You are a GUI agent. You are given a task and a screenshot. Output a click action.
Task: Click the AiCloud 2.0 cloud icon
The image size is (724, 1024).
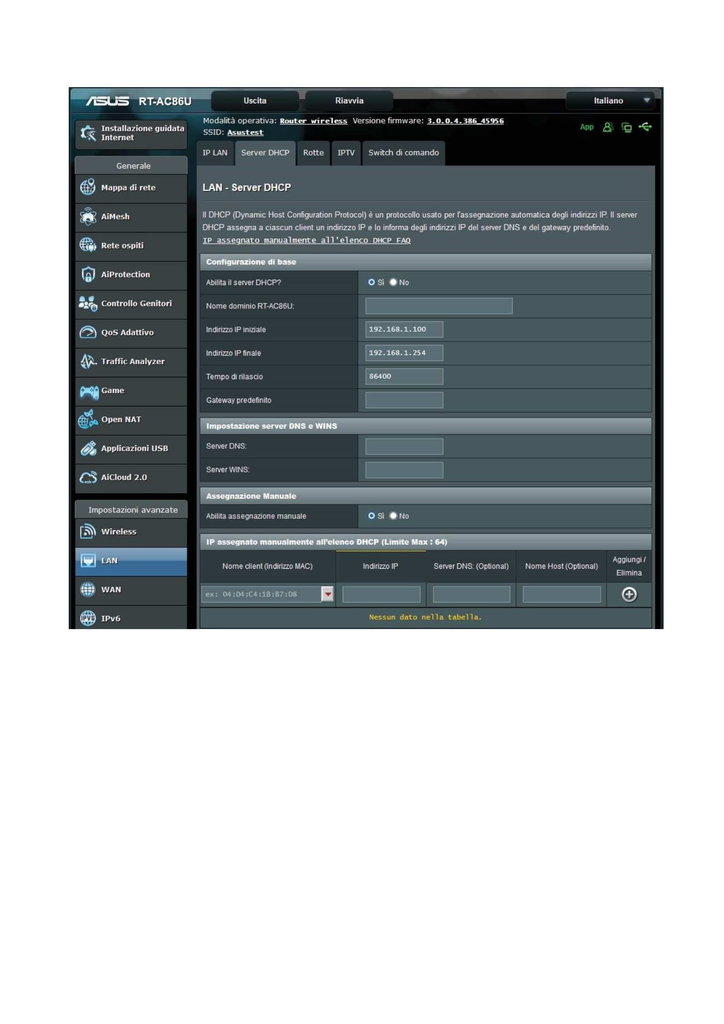point(87,477)
